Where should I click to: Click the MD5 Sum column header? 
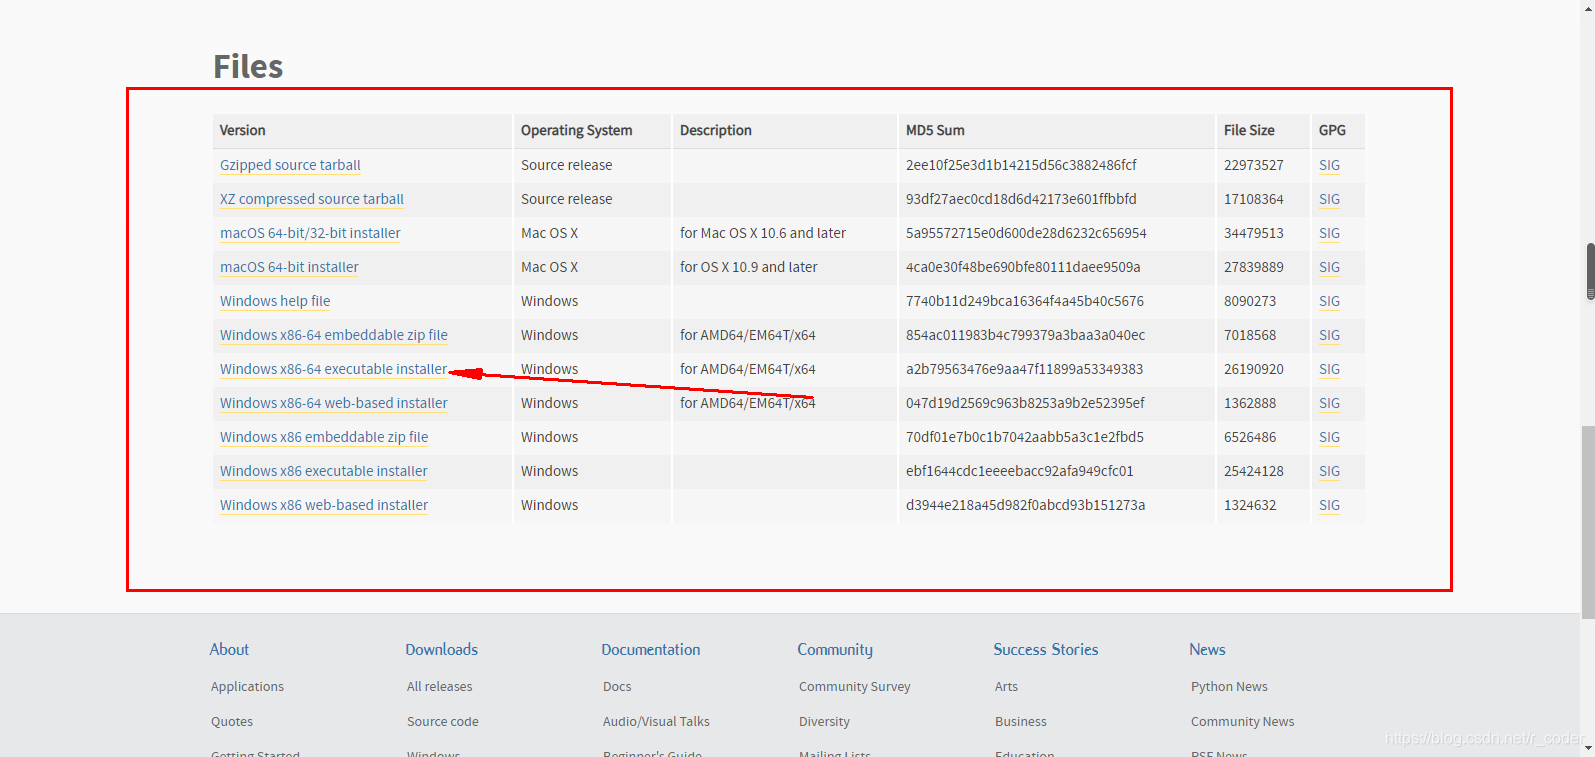click(x=935, y=130)
